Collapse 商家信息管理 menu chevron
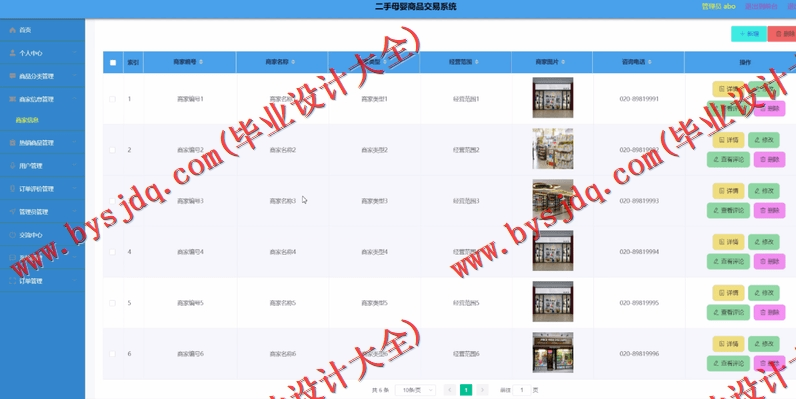The image size is (796, 399). (x=75, y=99)
